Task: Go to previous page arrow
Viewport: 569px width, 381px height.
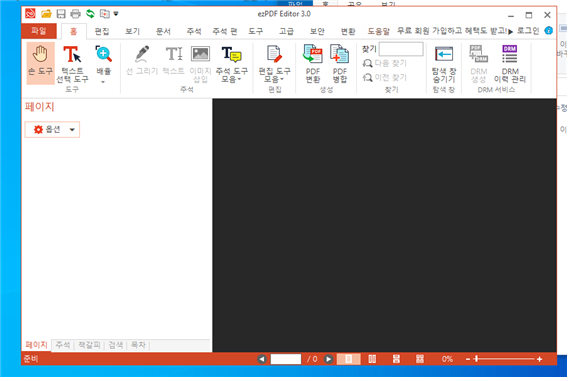Action: (x=262, y=359)
